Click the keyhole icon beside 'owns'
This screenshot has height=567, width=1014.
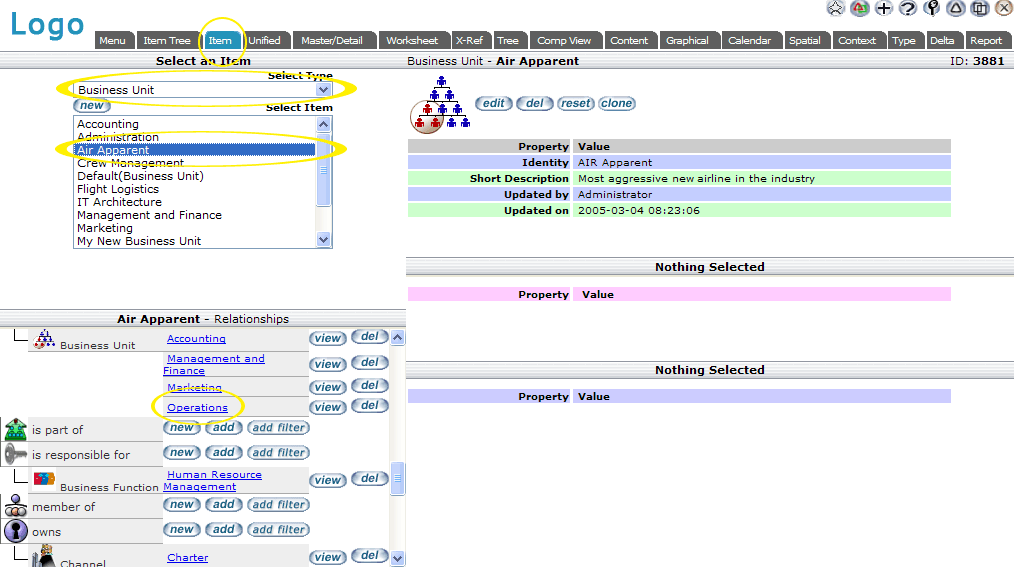[15, 531]
